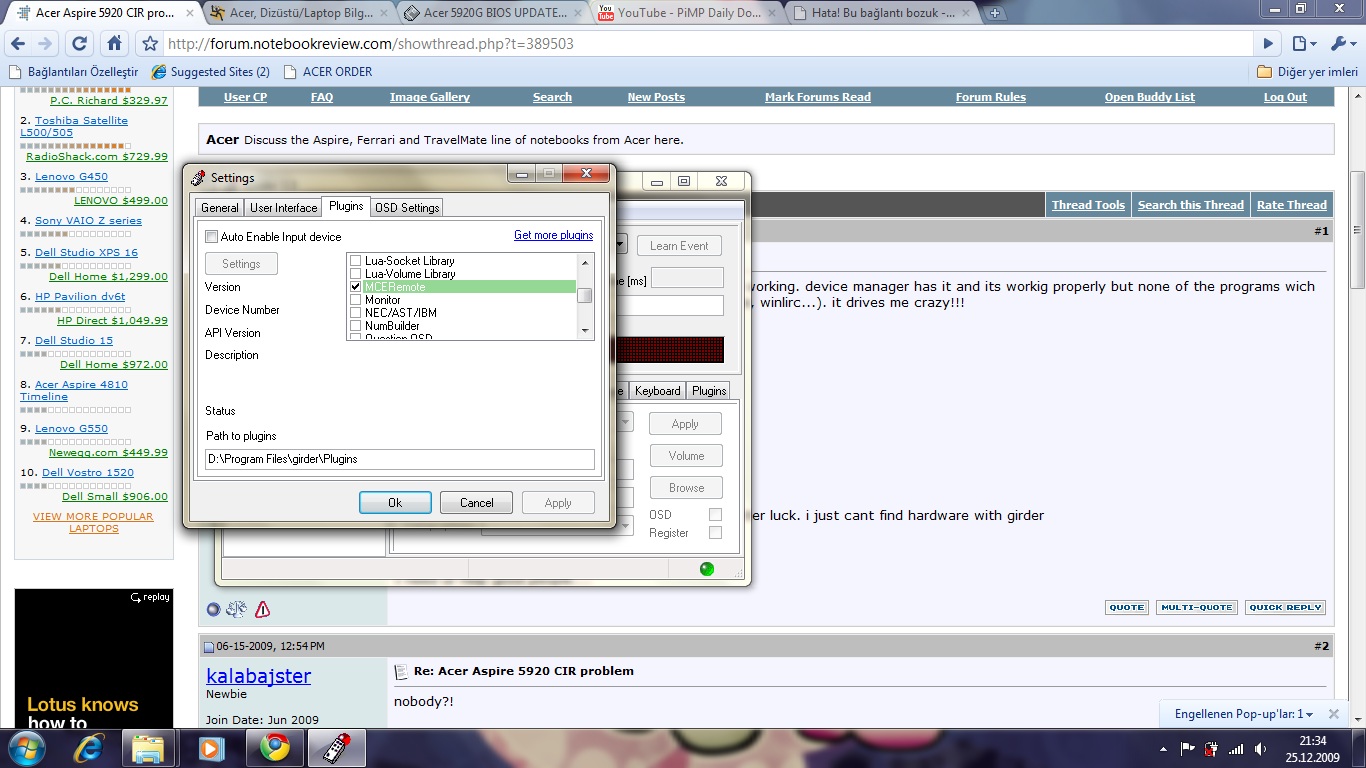Switch to Chrome in taskbar
1366x768 pixels.
[274, 748]
